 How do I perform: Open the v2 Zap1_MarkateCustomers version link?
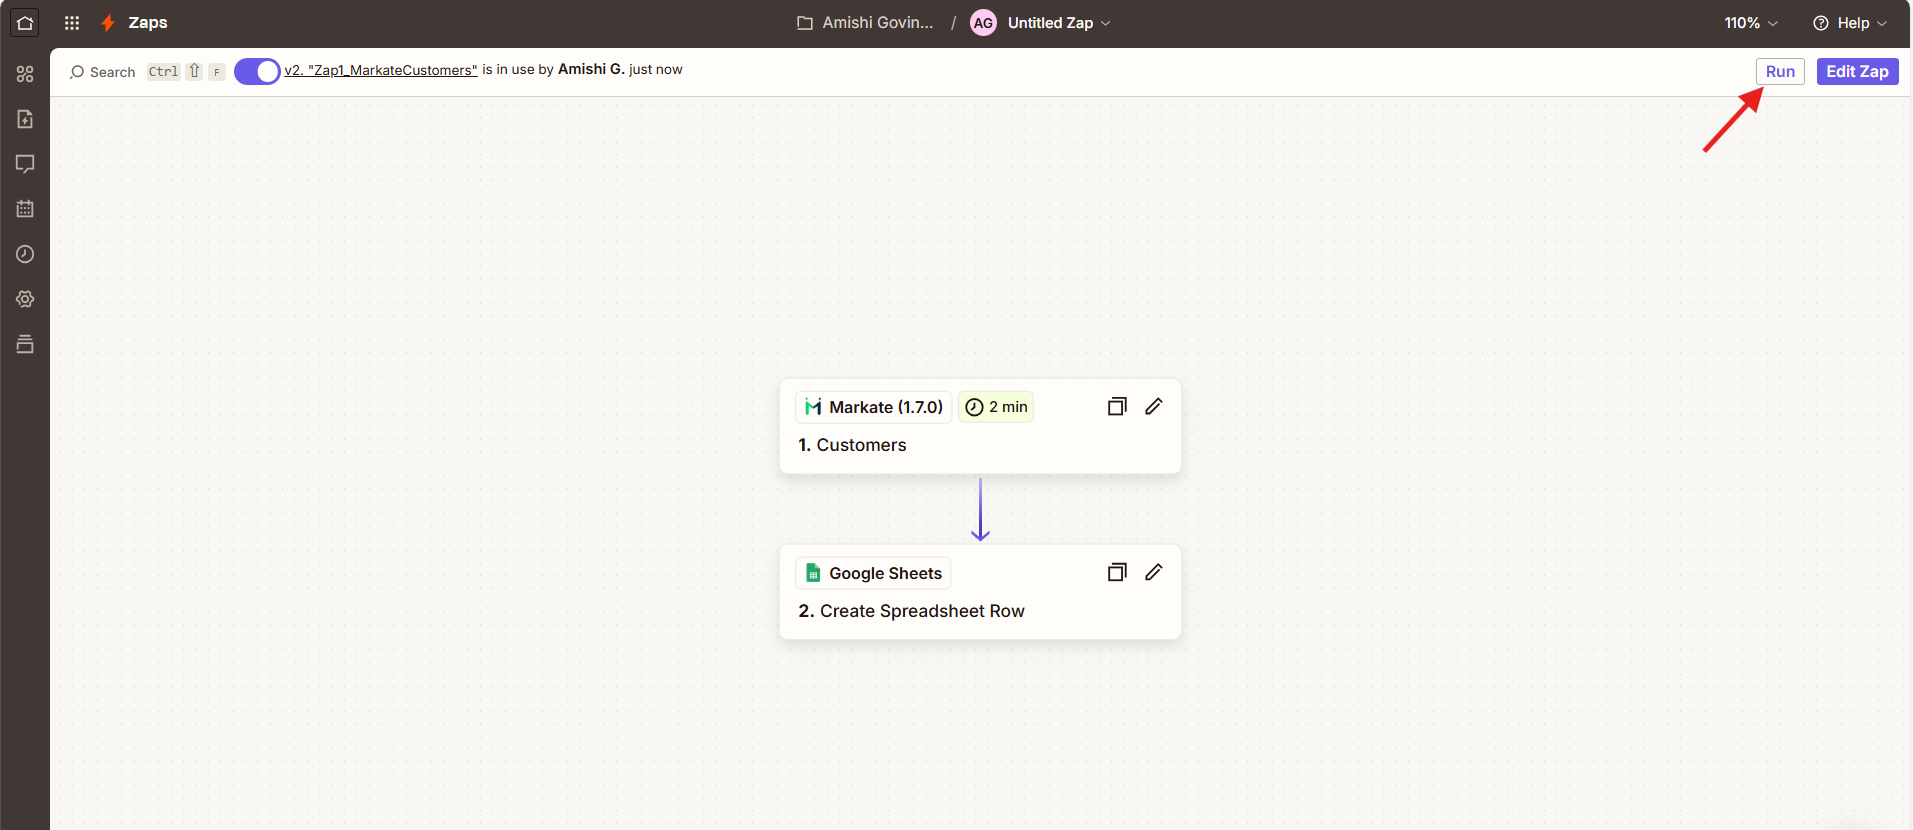(x=381, y=70)
